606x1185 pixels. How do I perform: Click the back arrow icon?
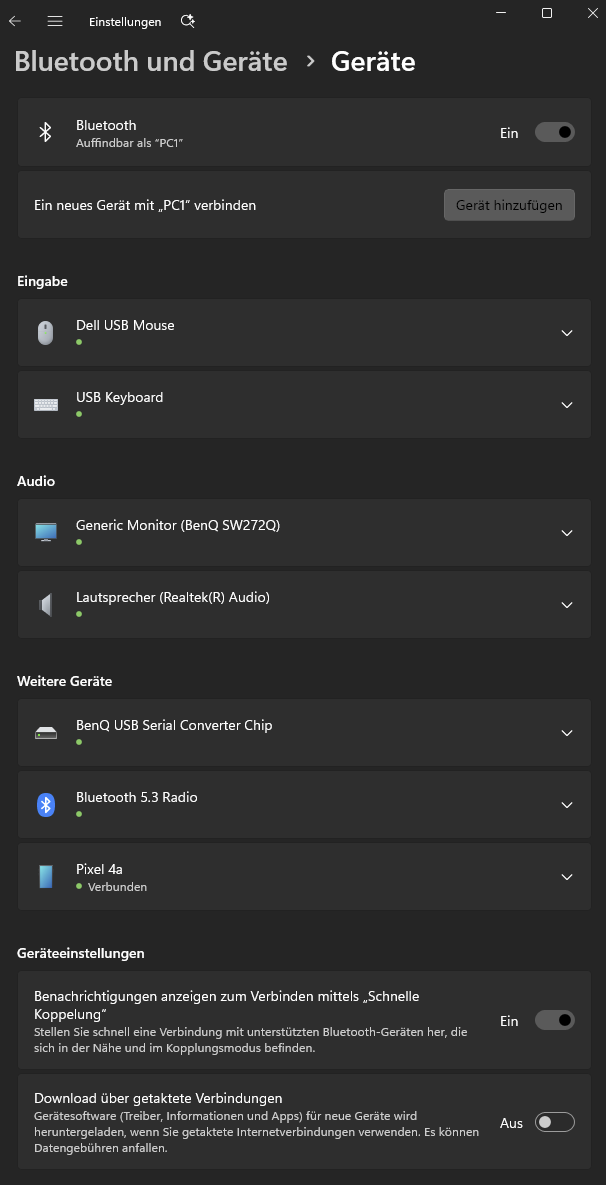pyautogui.click(x=15, y=21)
